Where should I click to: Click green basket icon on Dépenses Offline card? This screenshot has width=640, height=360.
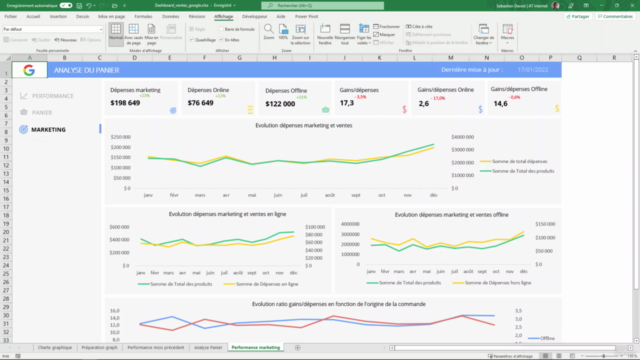(x=325, y=109)
